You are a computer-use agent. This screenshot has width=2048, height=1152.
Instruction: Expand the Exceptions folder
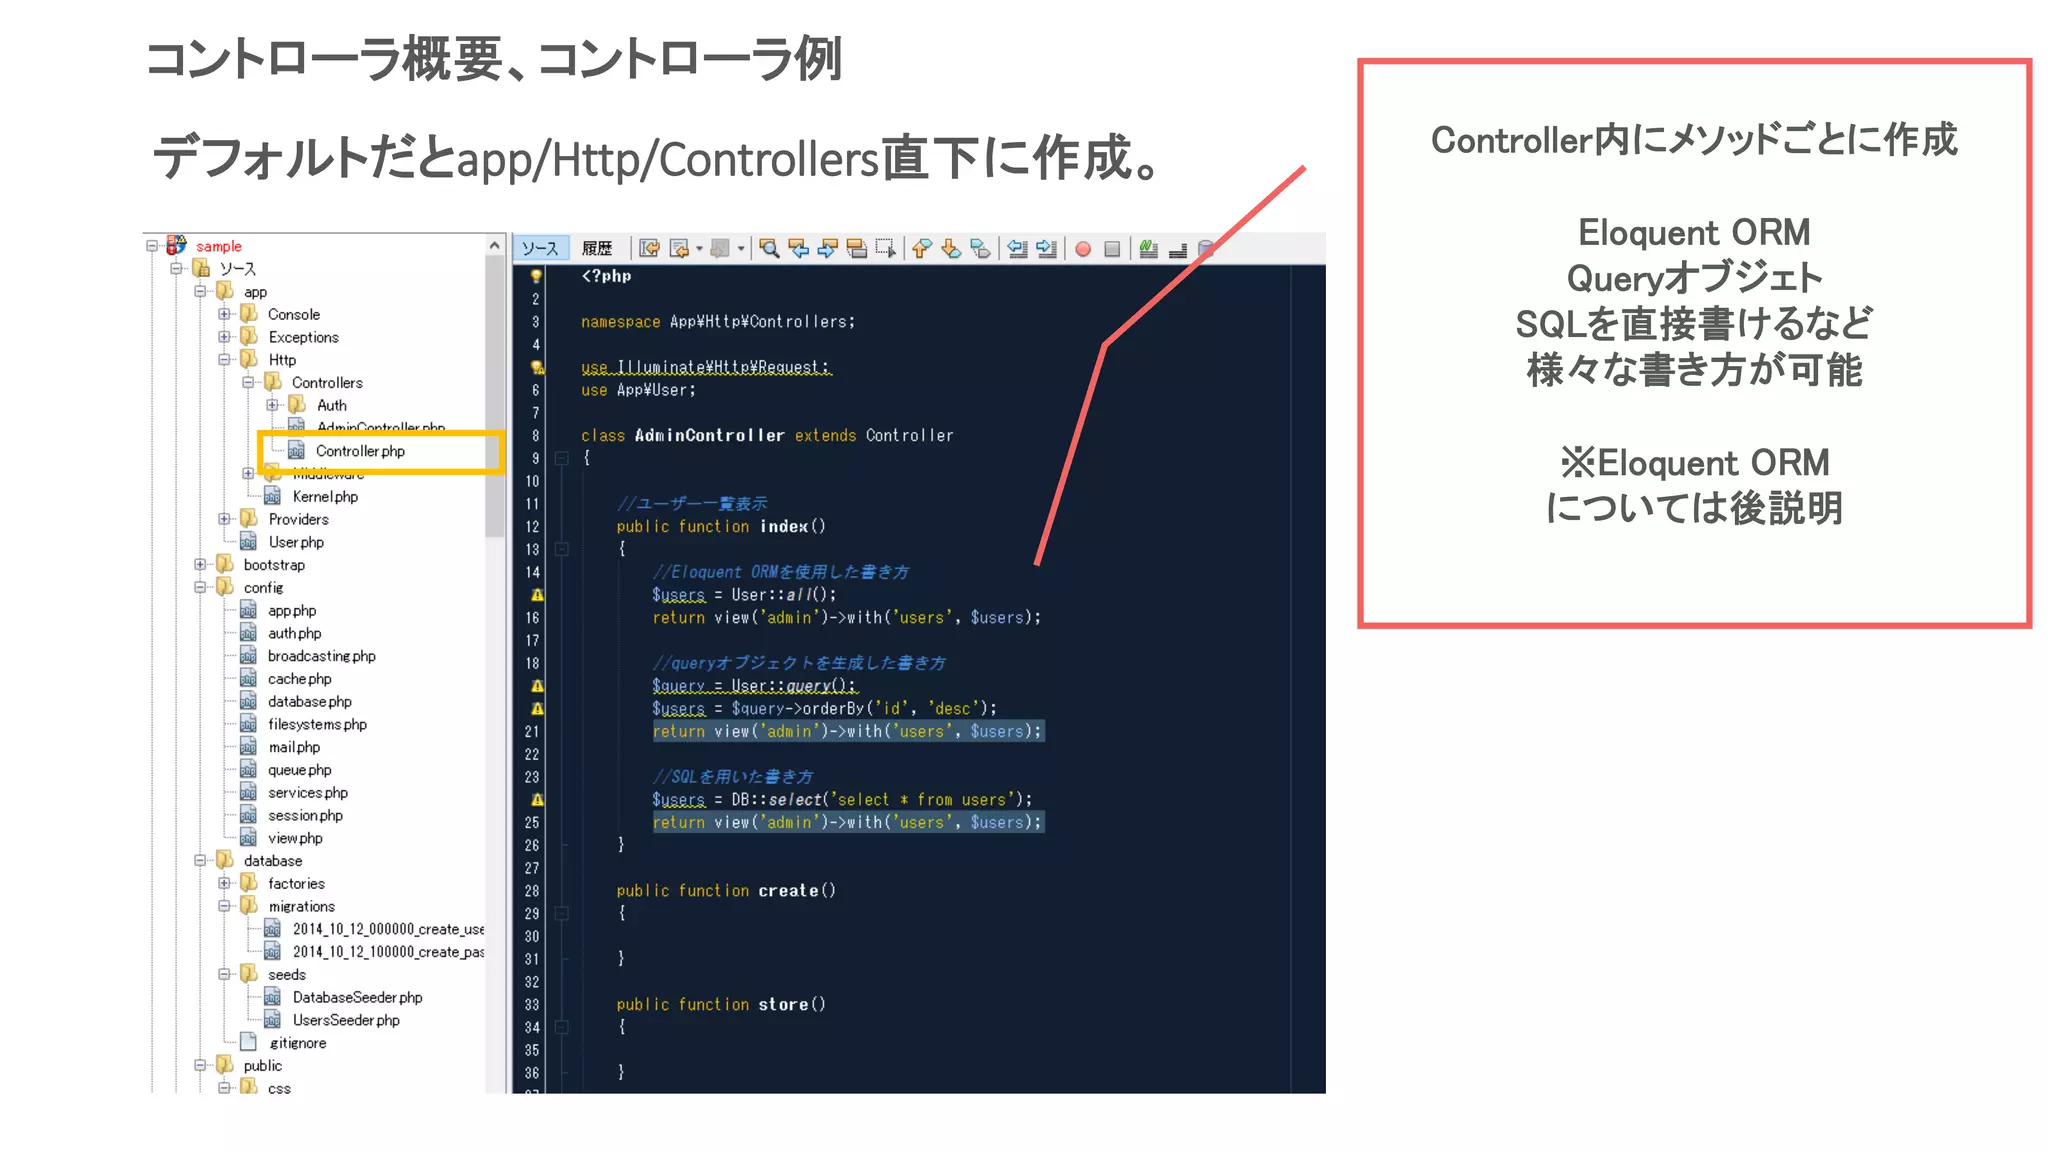pos(224,337)
